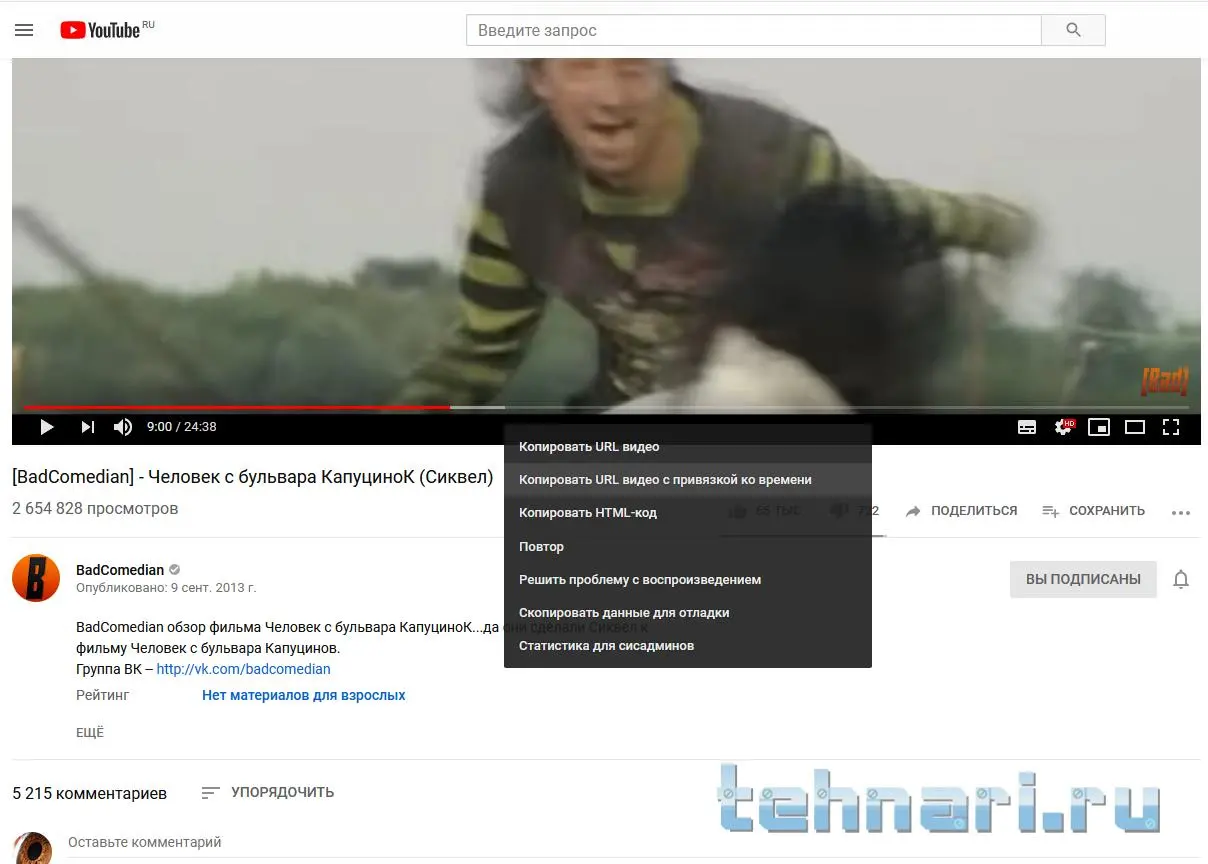Play the video with the play button
The image size is (1208, 864).
[x=46, y=427]
